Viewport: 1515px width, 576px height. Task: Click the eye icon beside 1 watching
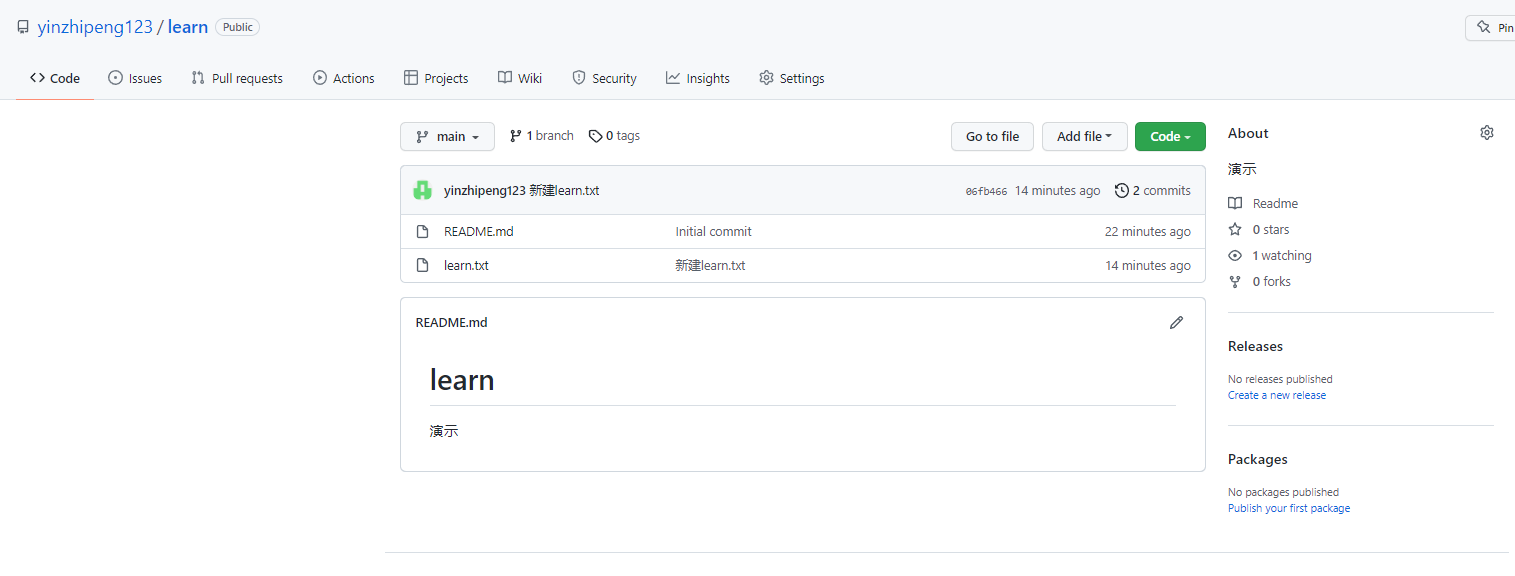[x=1235, y=255]
